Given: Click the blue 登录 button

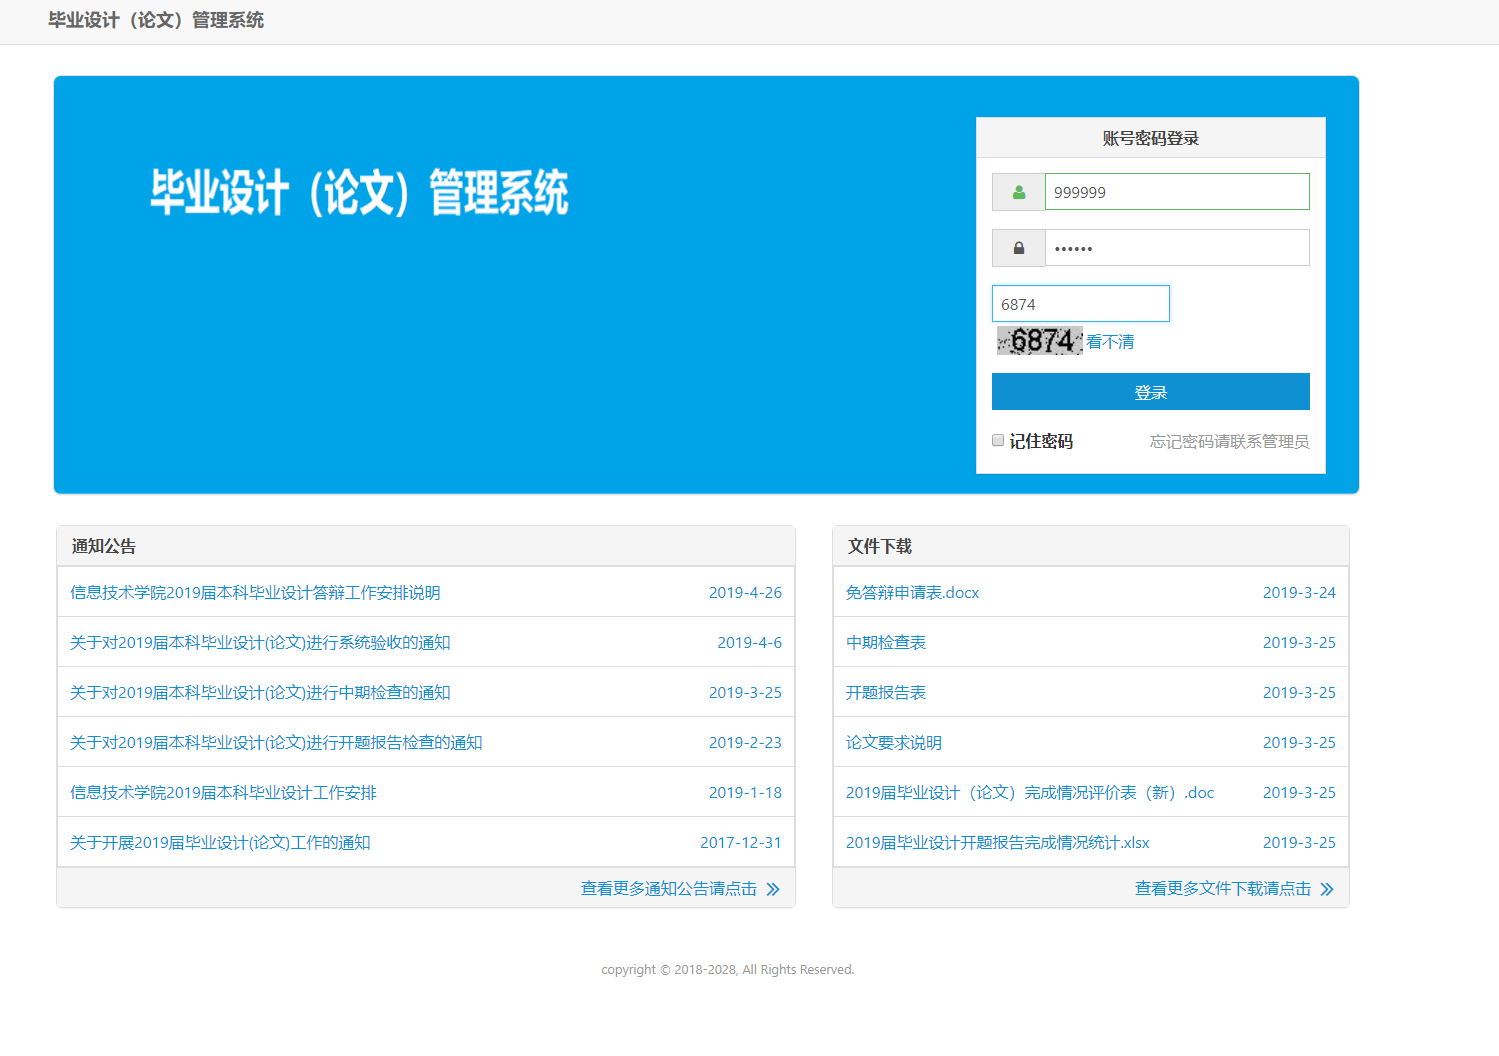Looking at the screenshot, I should 1150,391.
